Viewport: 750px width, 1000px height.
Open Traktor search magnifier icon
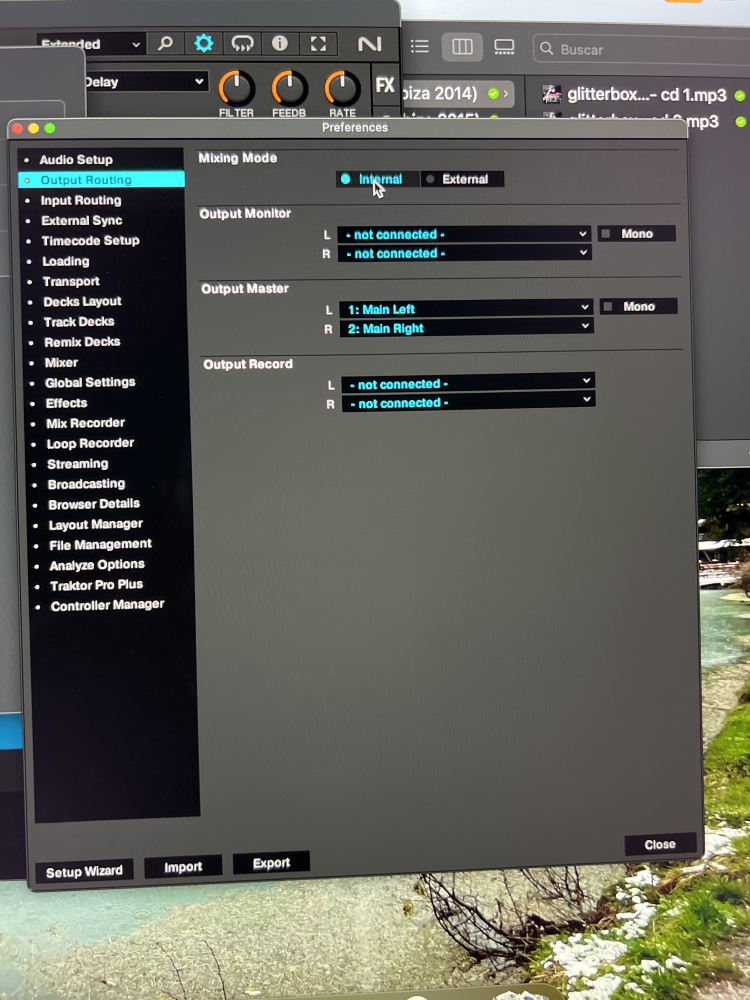165,43
